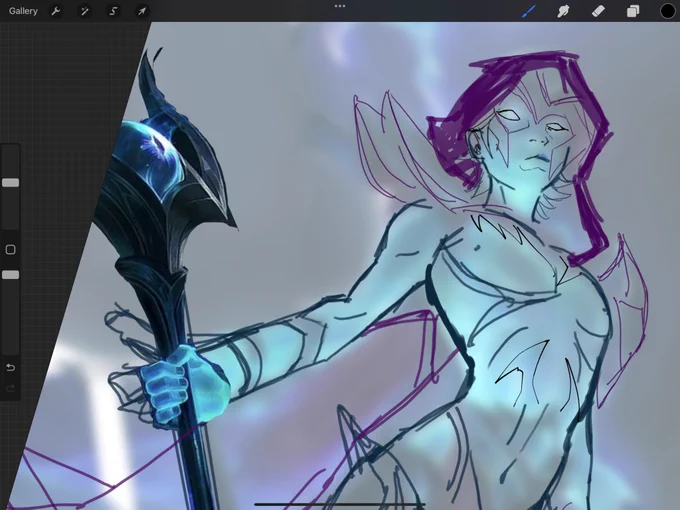Click the brush opacity slider handle
The image size is (680, 510).
tap(10, 275)
